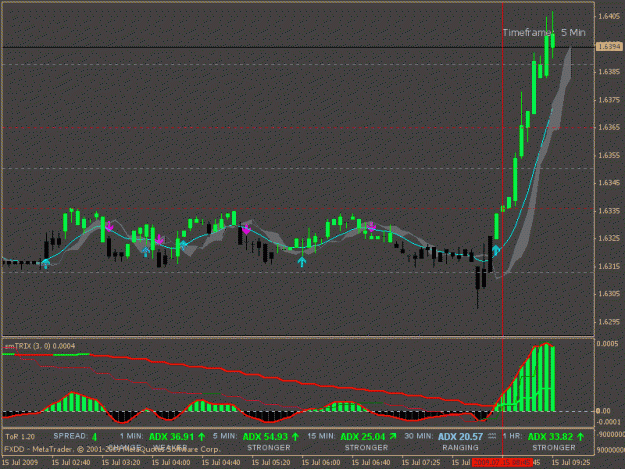Click the ToR 1.20 readout
Image resolution: width=625 pixels, height=469 pixels.
[x=20, y=437]
